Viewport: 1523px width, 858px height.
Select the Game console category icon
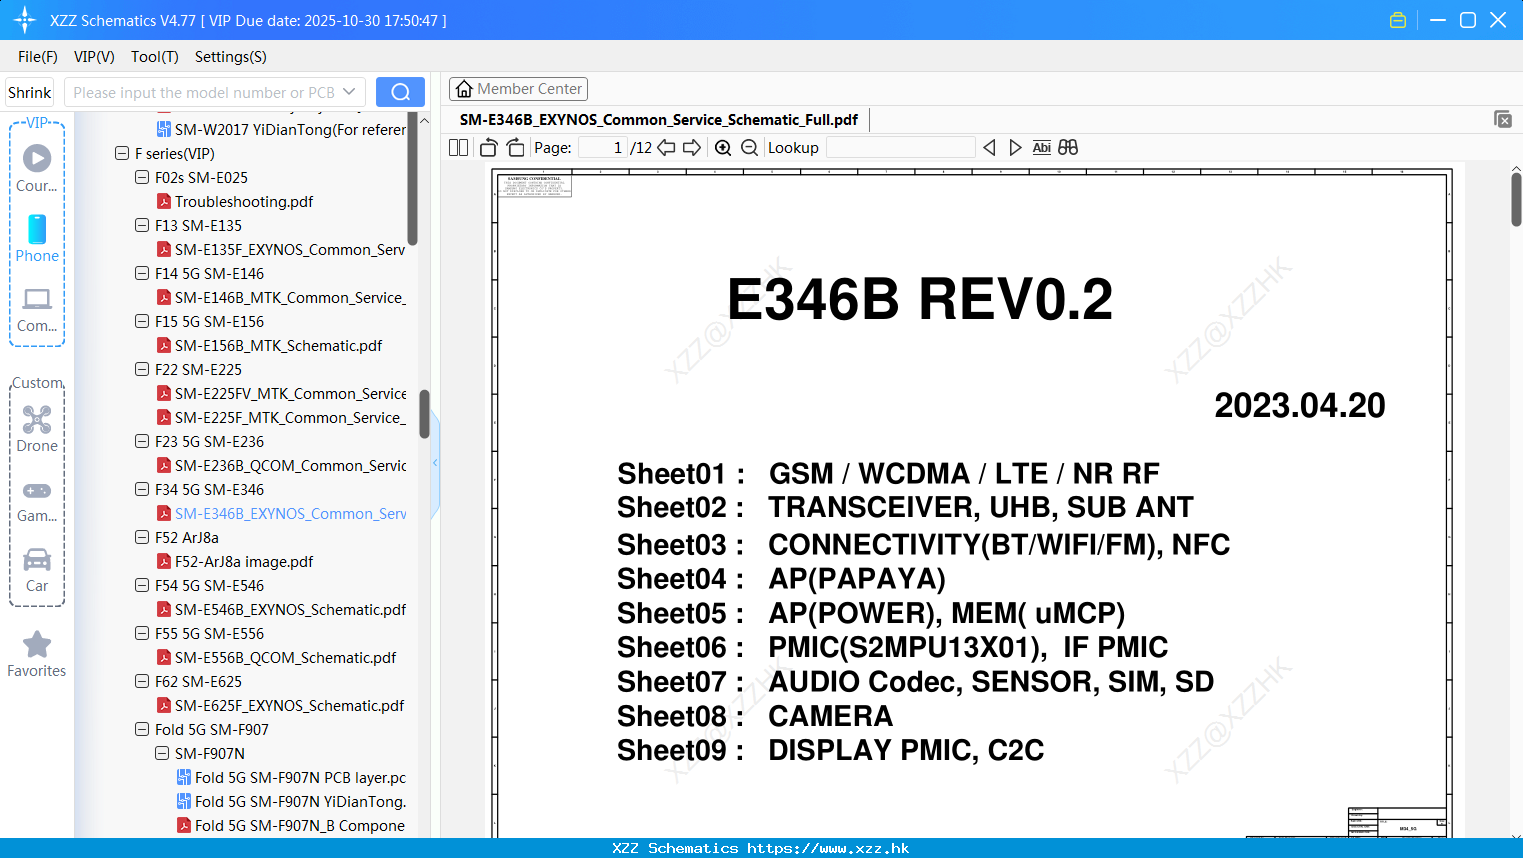37,501
